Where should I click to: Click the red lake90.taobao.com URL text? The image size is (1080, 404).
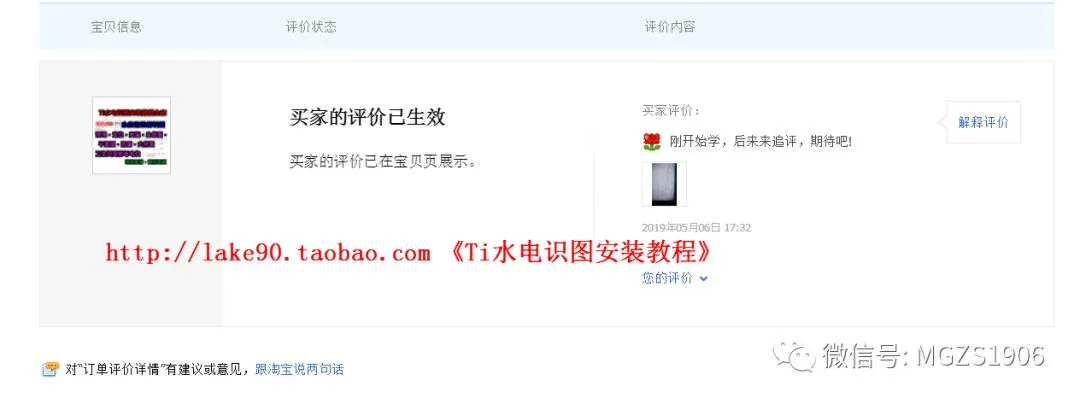tap(269, 253)
